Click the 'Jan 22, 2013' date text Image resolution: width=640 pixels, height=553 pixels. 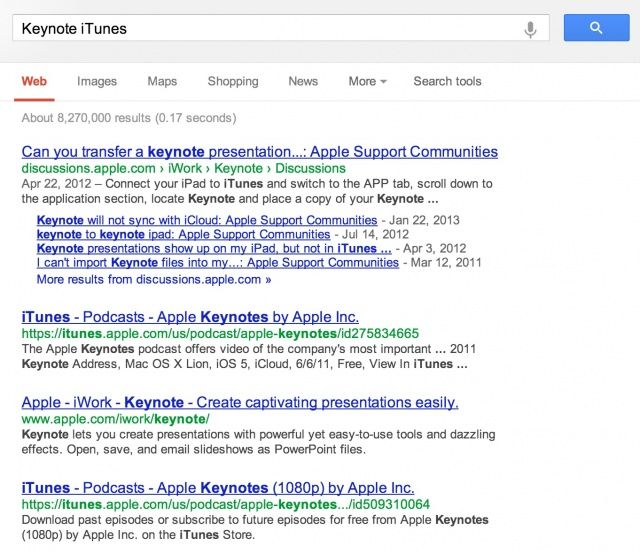(424, 220)
